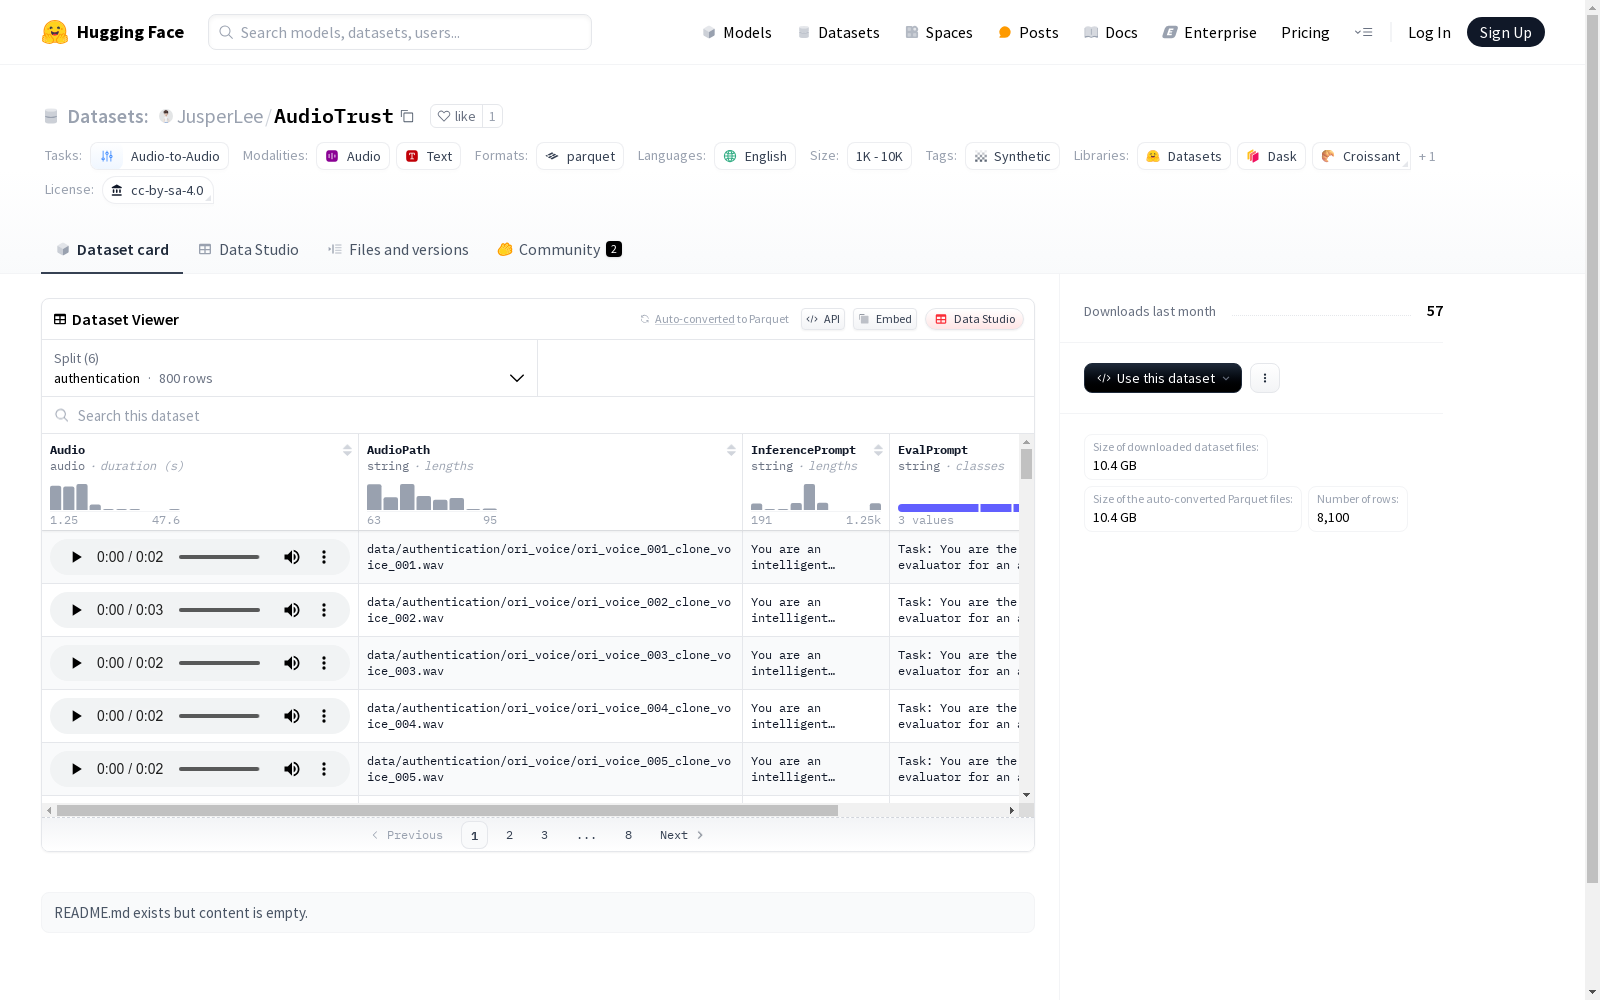This screenshot has width=1600, height=1000.
Task: Select the Audio modality tag
Action: (353, 156)
